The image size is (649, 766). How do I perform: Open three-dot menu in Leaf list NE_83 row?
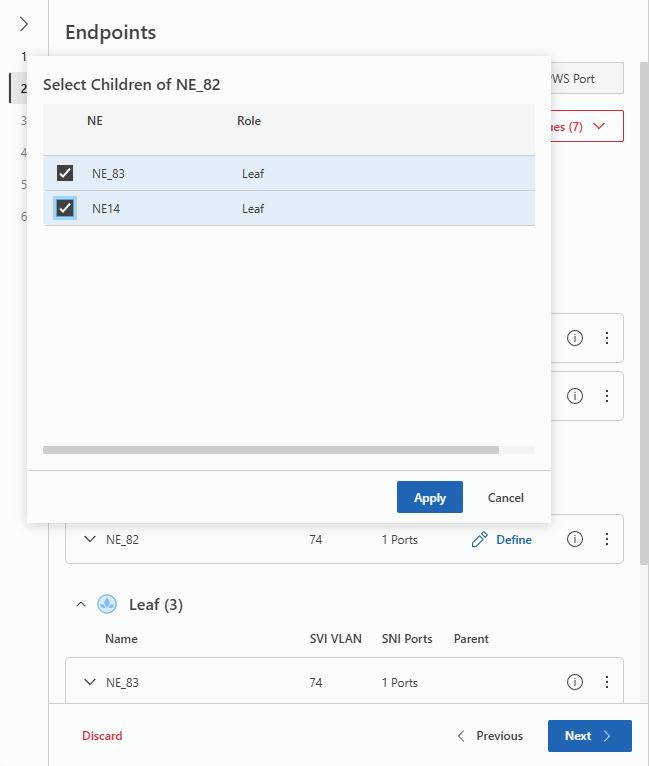click(x=606, y=683)
